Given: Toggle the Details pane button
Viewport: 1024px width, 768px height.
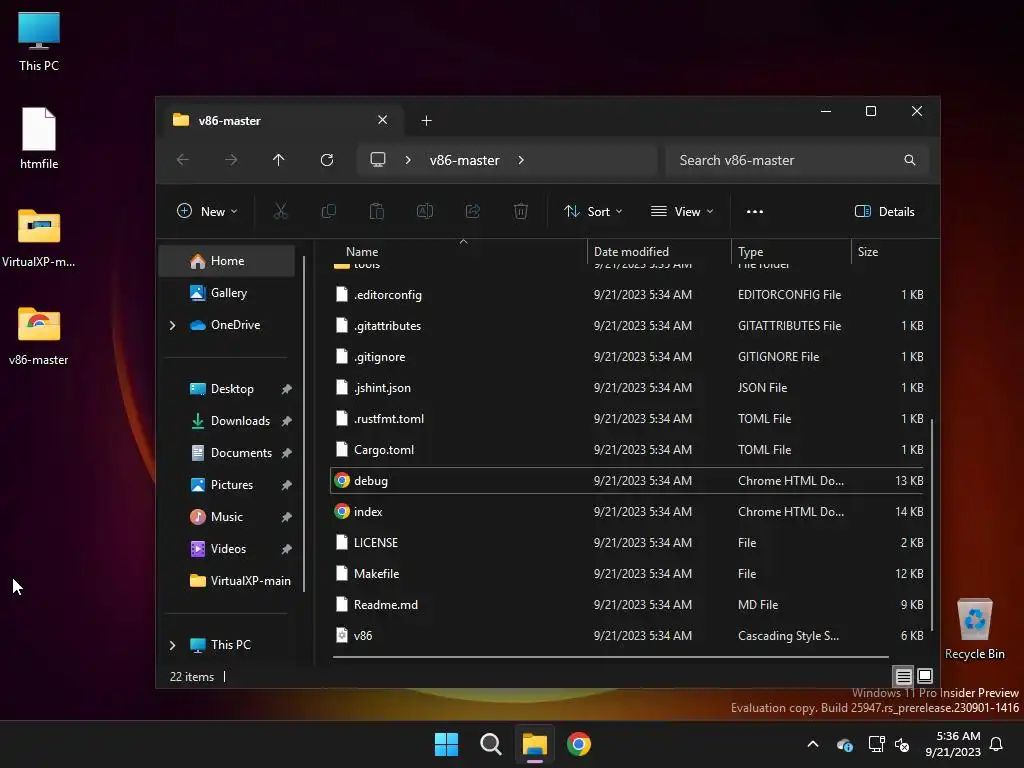Looking at the screenshot, I should 885,211.
